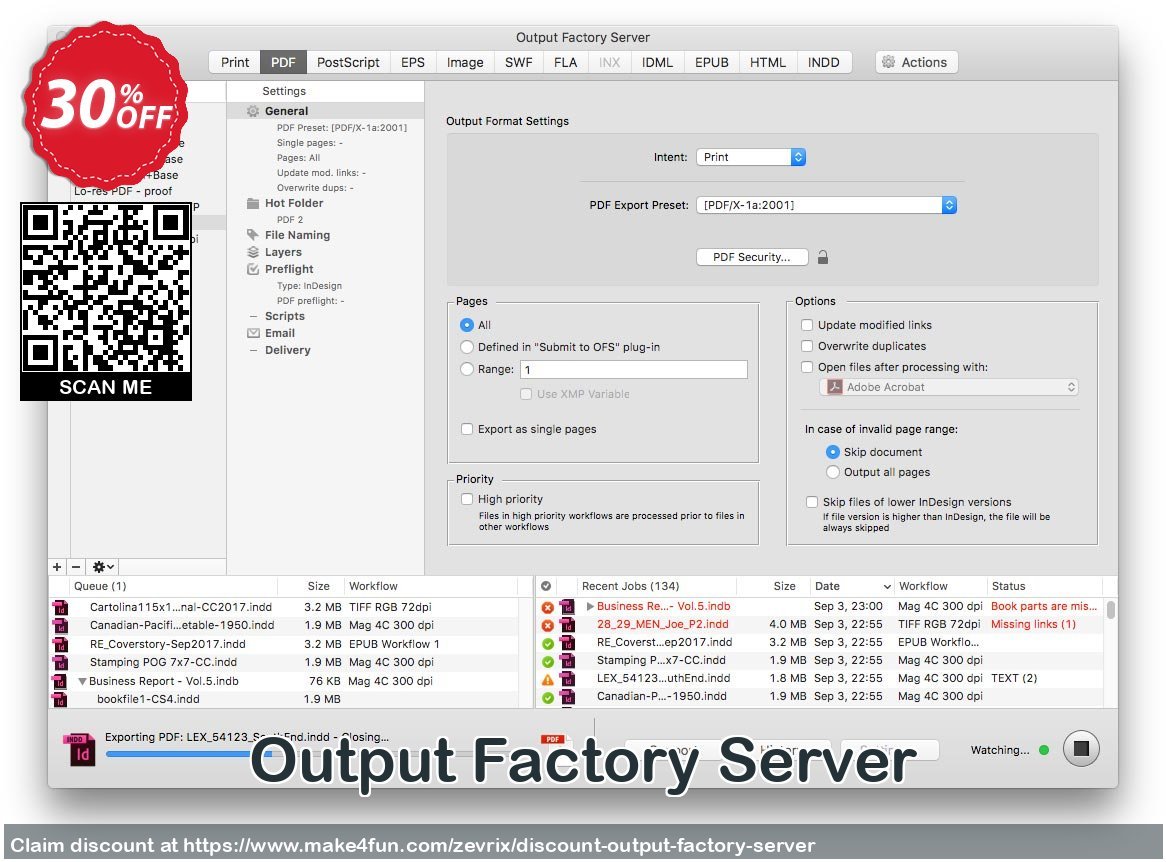
Task: Click the add workflow plus button
Action: click(57, 567)
